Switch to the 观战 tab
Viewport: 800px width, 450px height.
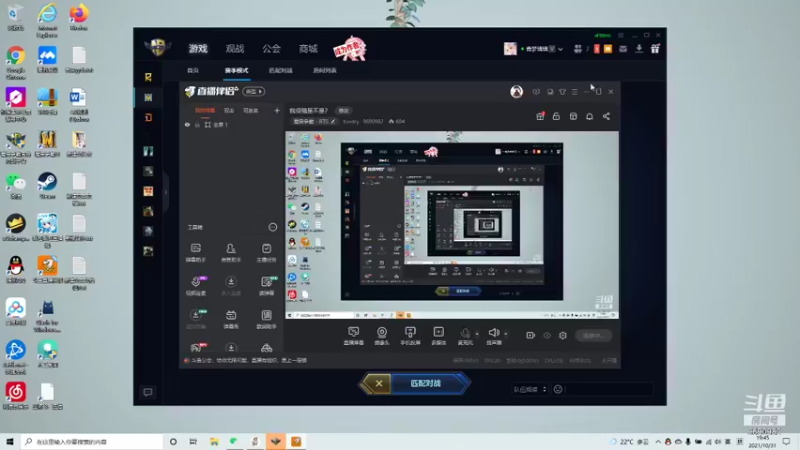[235, 49]
